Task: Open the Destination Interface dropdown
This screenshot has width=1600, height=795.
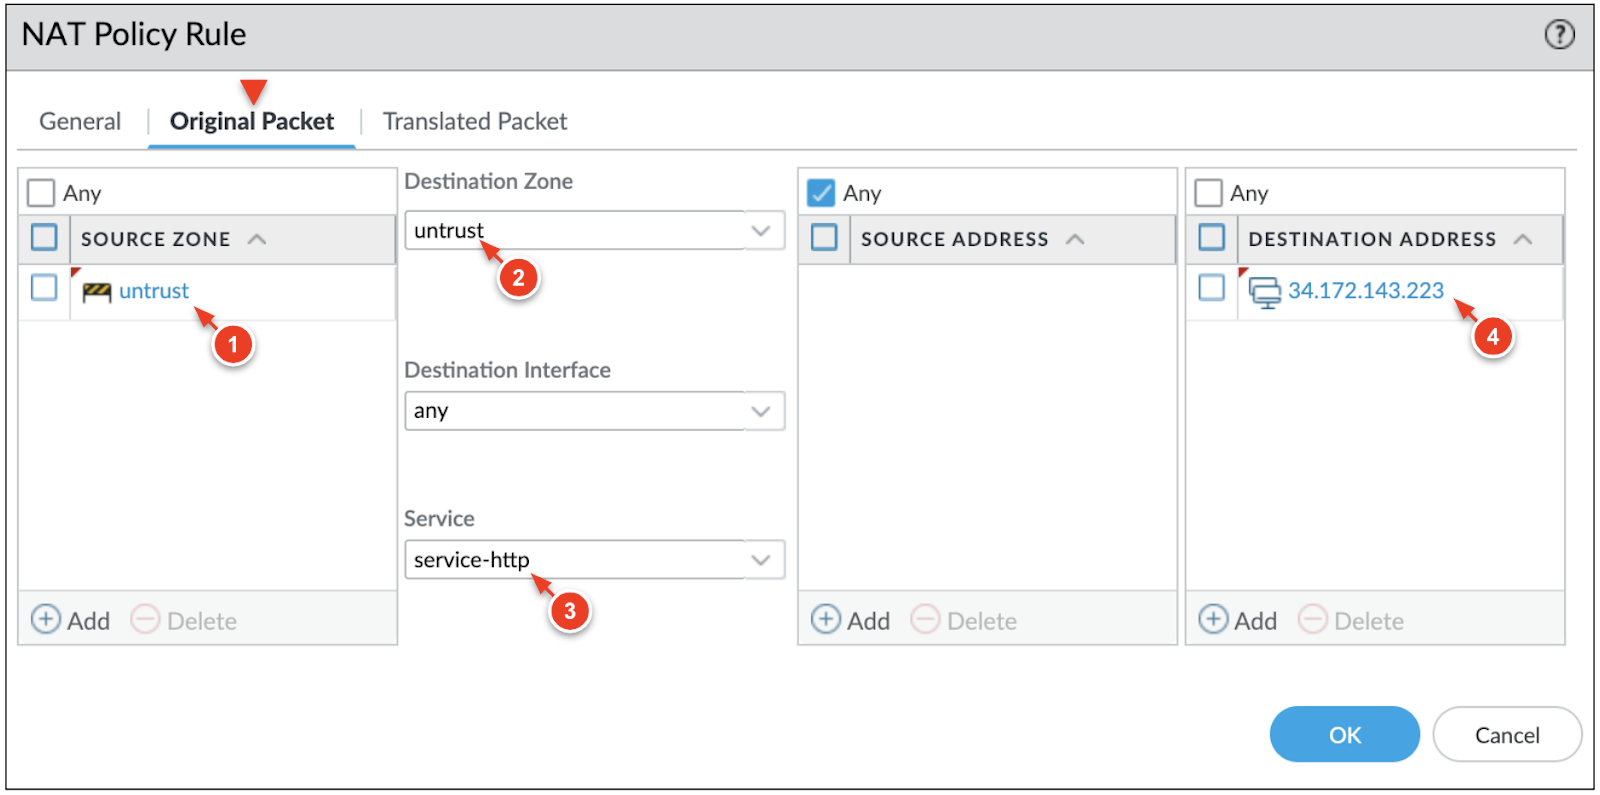Action: (x=760, y=411)
